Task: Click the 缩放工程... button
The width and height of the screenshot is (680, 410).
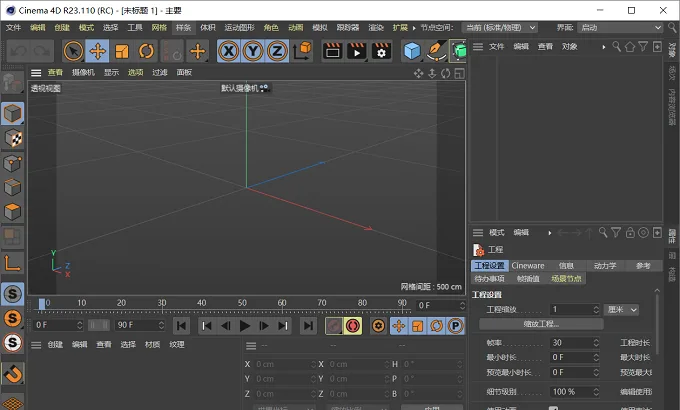Action: click(541, 324)
